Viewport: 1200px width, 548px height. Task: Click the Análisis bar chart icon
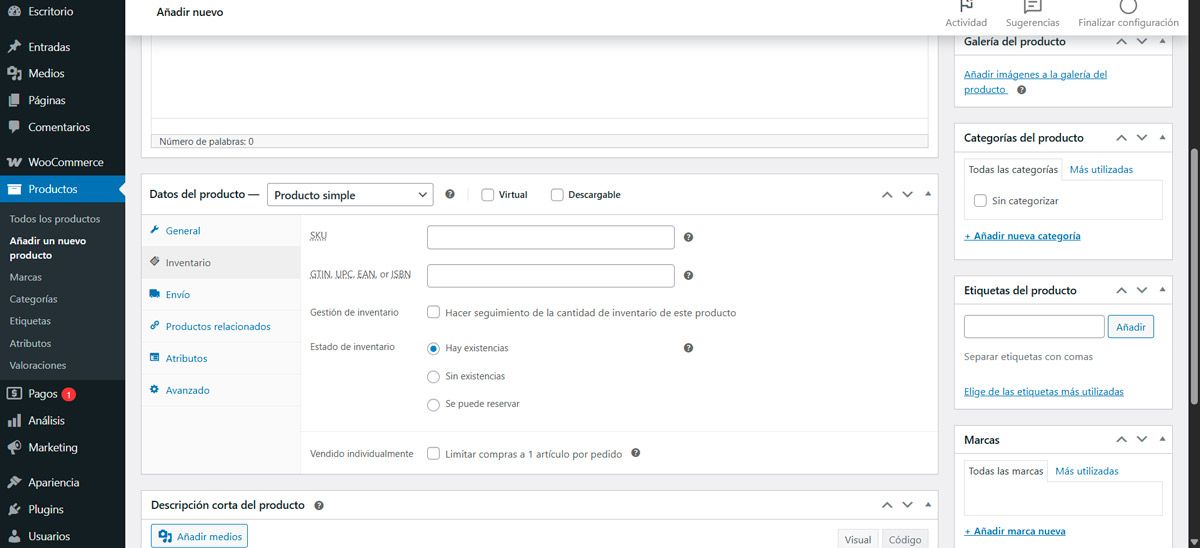coord(14,421)
